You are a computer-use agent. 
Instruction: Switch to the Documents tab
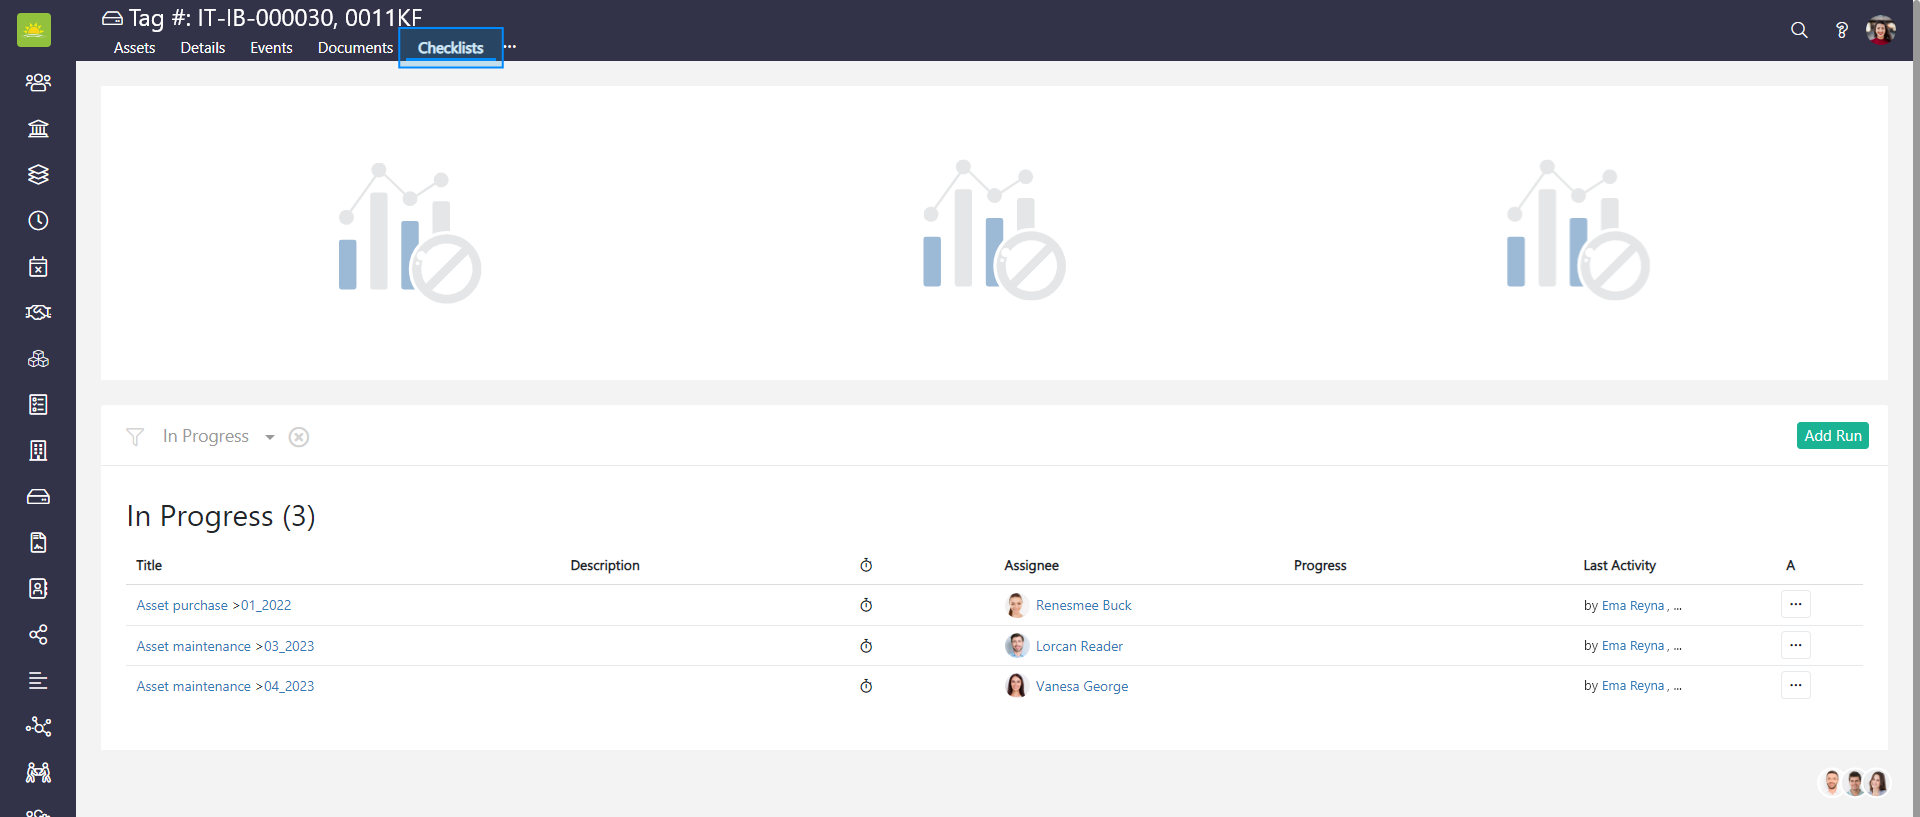click(355, 48)
